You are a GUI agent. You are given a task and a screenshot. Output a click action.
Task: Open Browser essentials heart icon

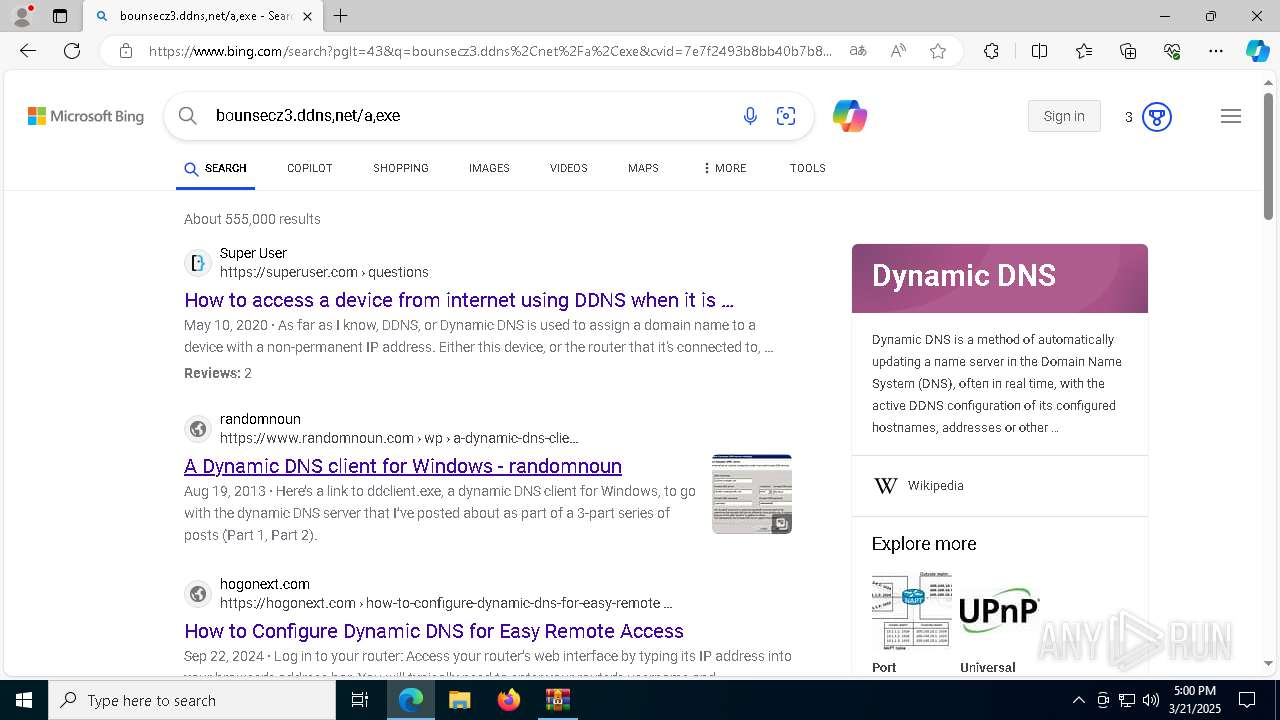tap(1172, 51)
